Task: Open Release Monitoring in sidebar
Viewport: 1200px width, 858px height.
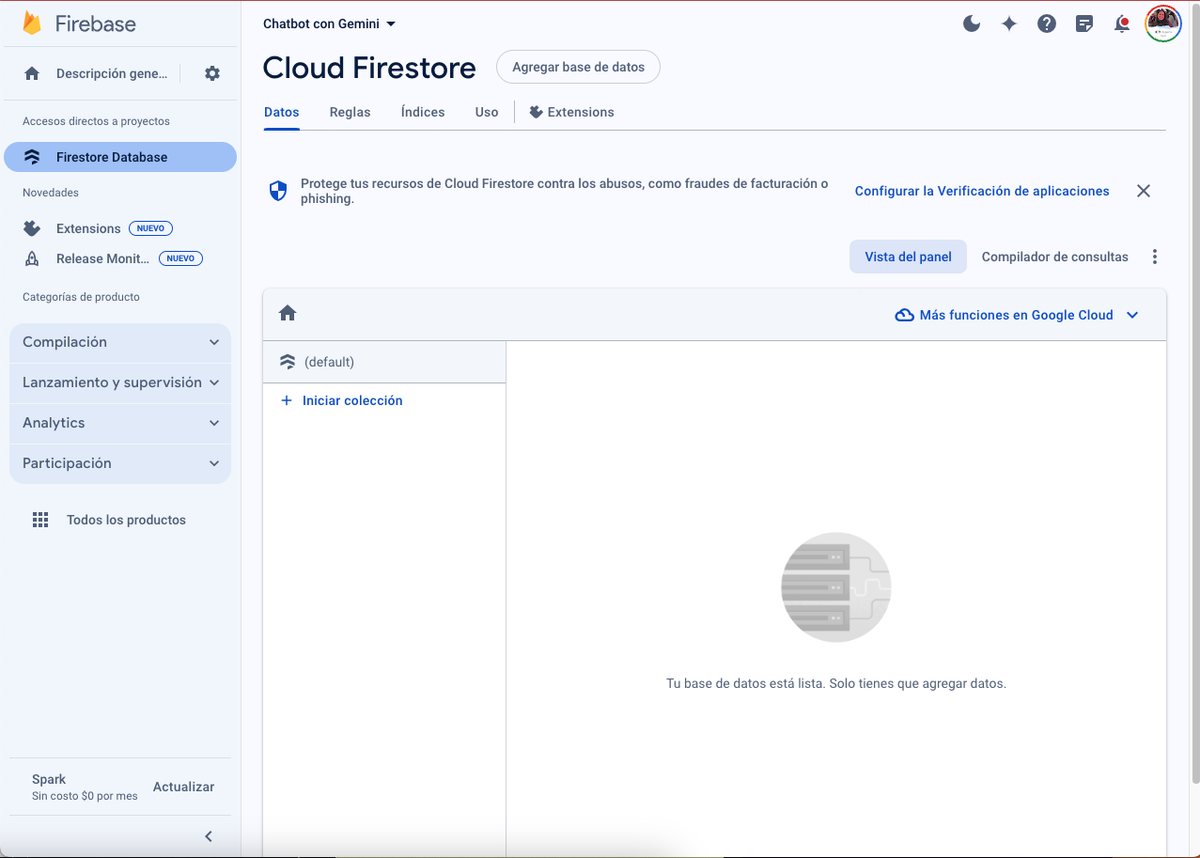Action: [x=102, y=258]
